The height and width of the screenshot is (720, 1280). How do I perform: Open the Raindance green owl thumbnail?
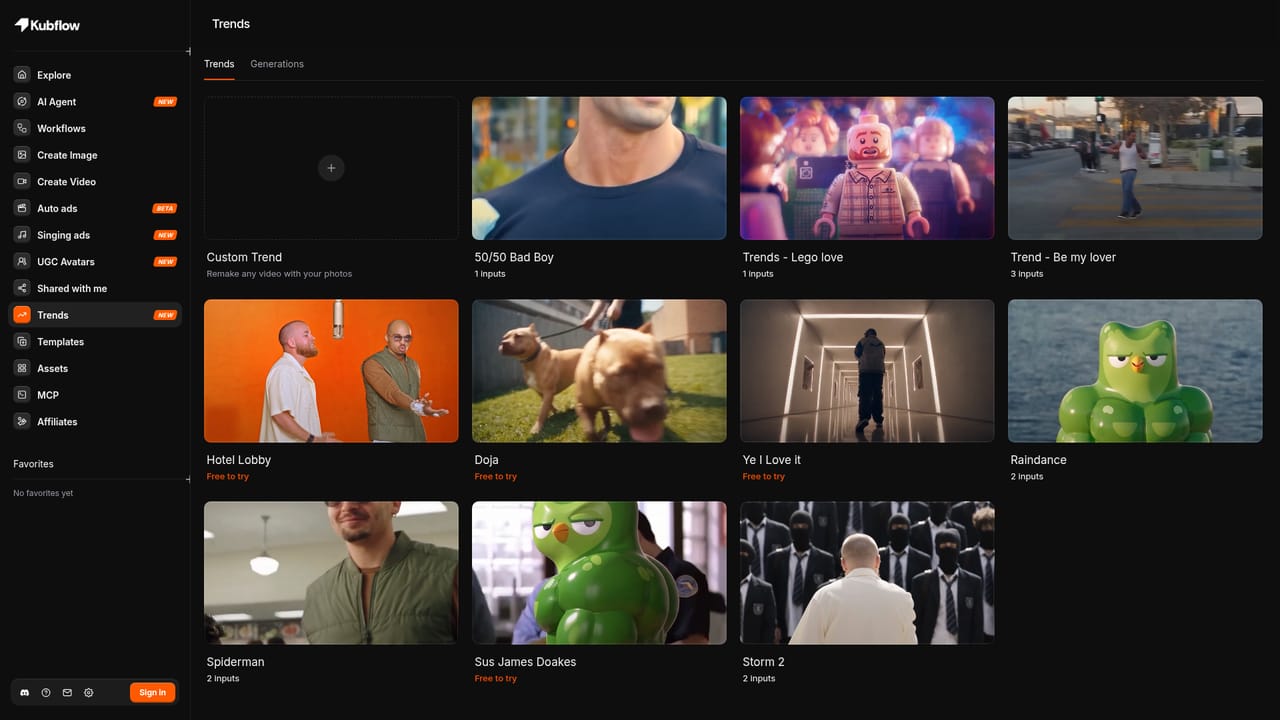pos(1135,371)
